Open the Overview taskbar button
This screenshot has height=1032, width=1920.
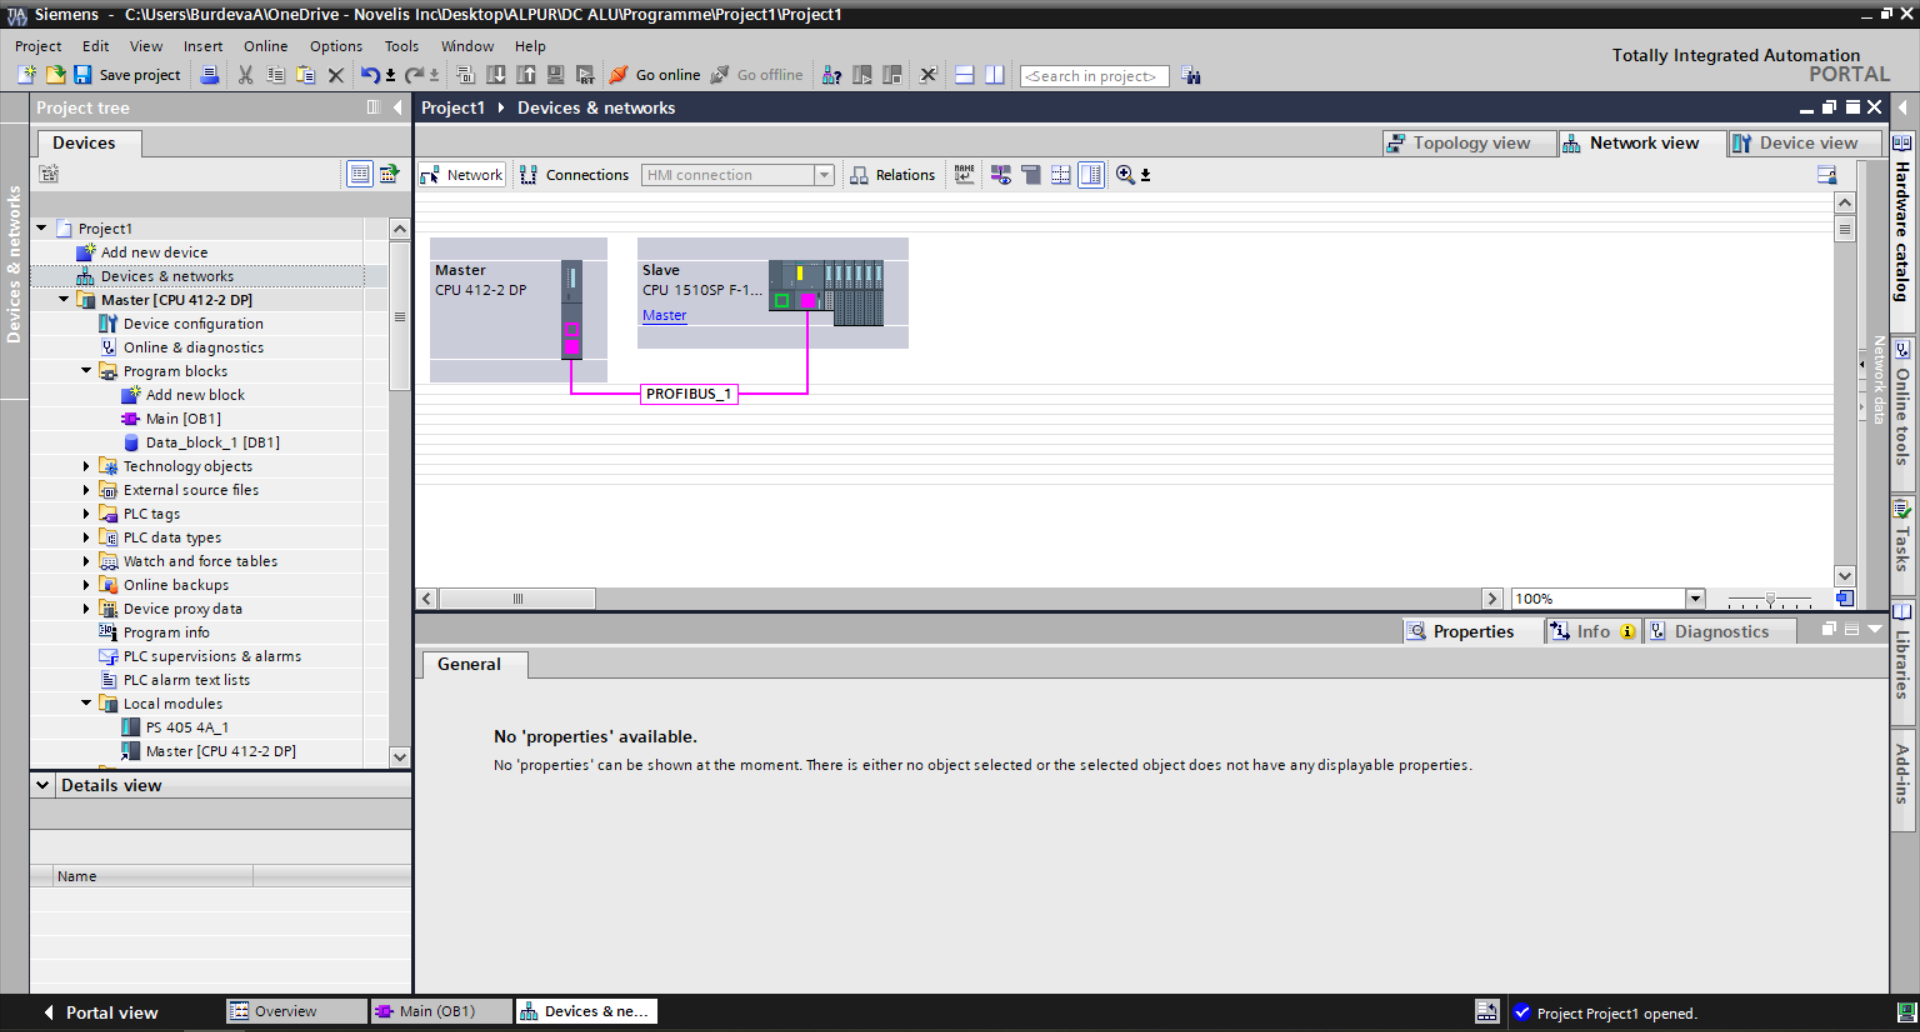(297, 1011)
